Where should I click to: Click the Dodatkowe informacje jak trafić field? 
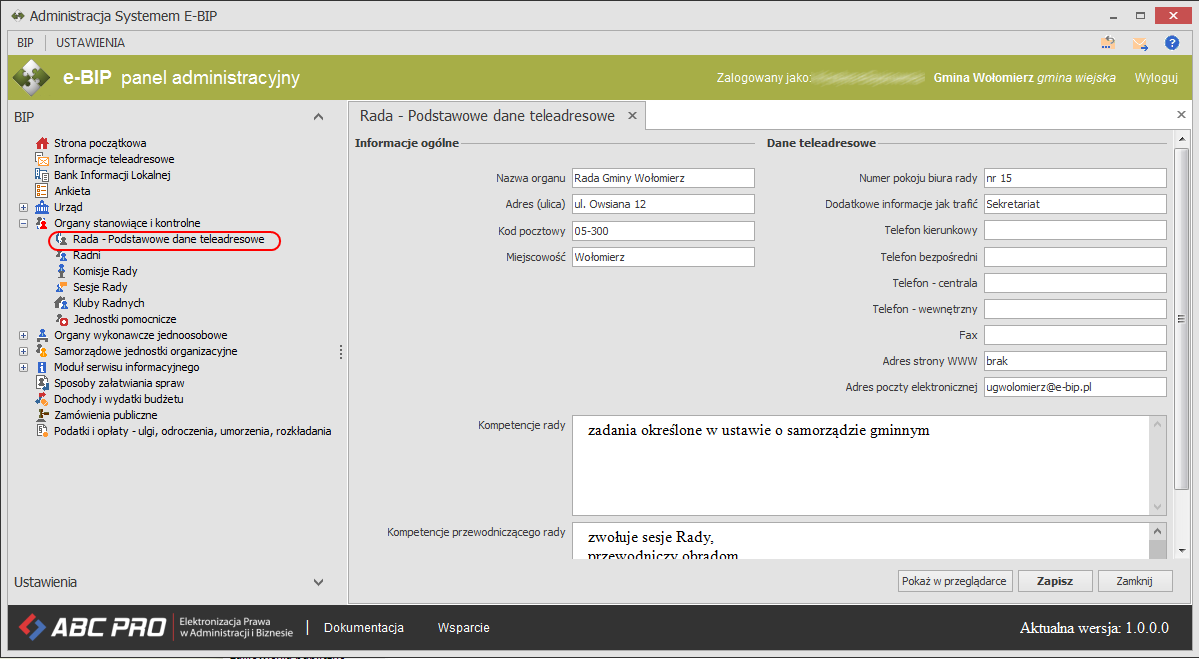(1075, 204)
